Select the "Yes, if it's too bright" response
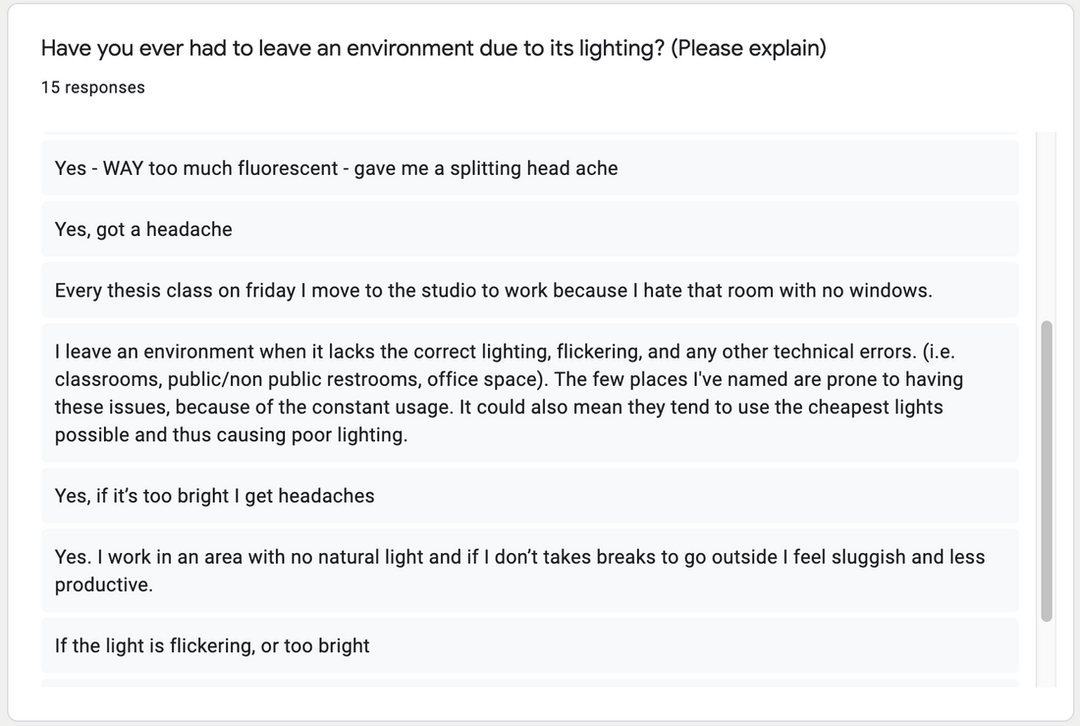The width and height of the screenshot is (1080, 726). click(x=215, y=496)
